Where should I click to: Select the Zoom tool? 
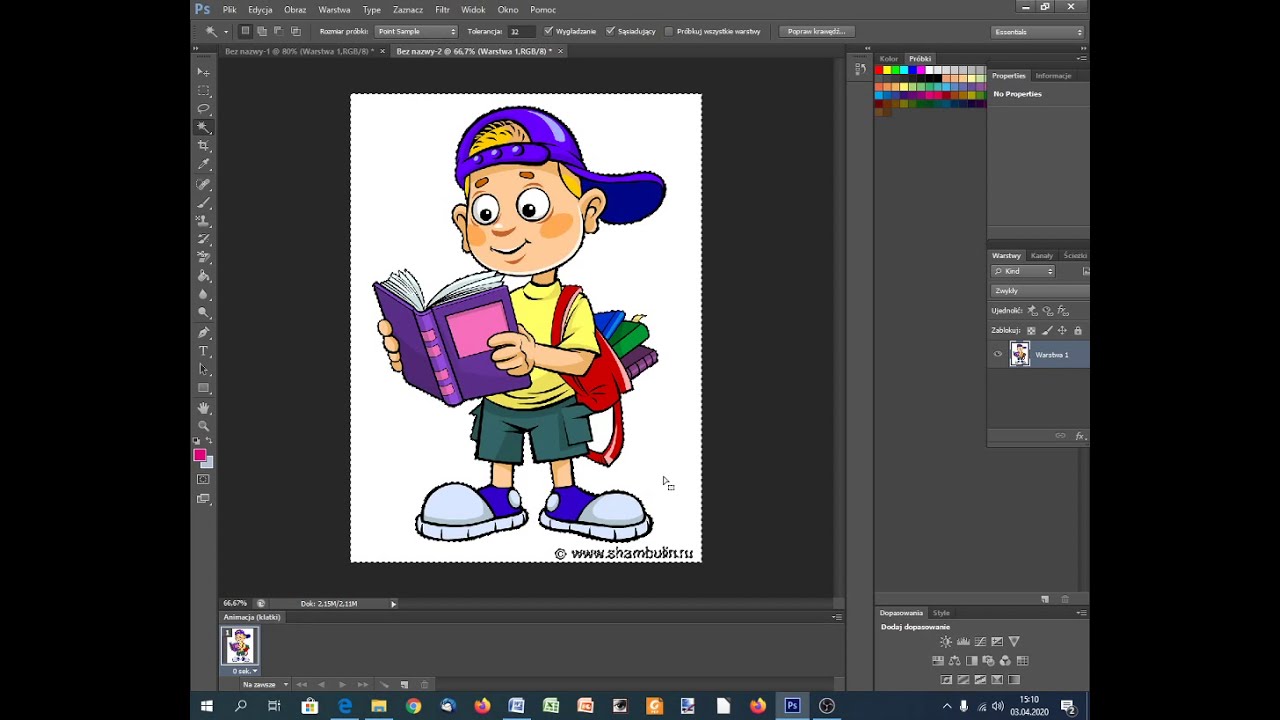pyautogui.click(x=203, y=426)
